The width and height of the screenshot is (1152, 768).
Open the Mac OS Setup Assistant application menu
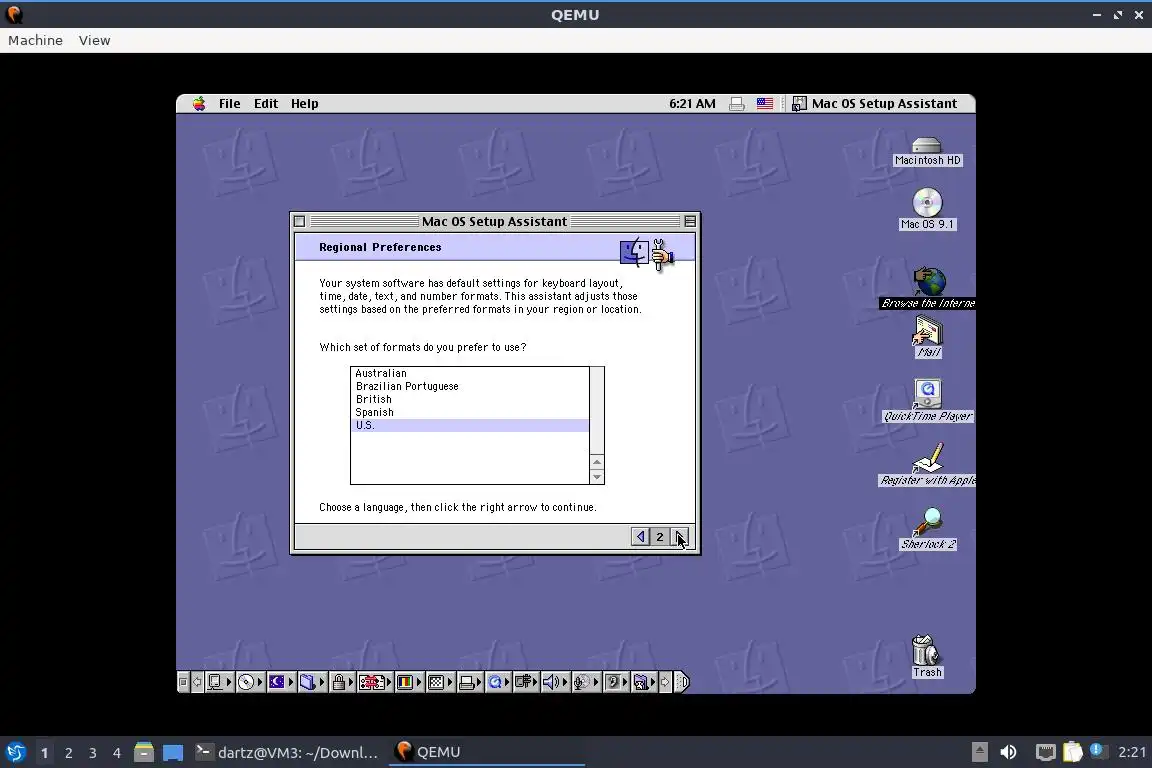(874, 104)
